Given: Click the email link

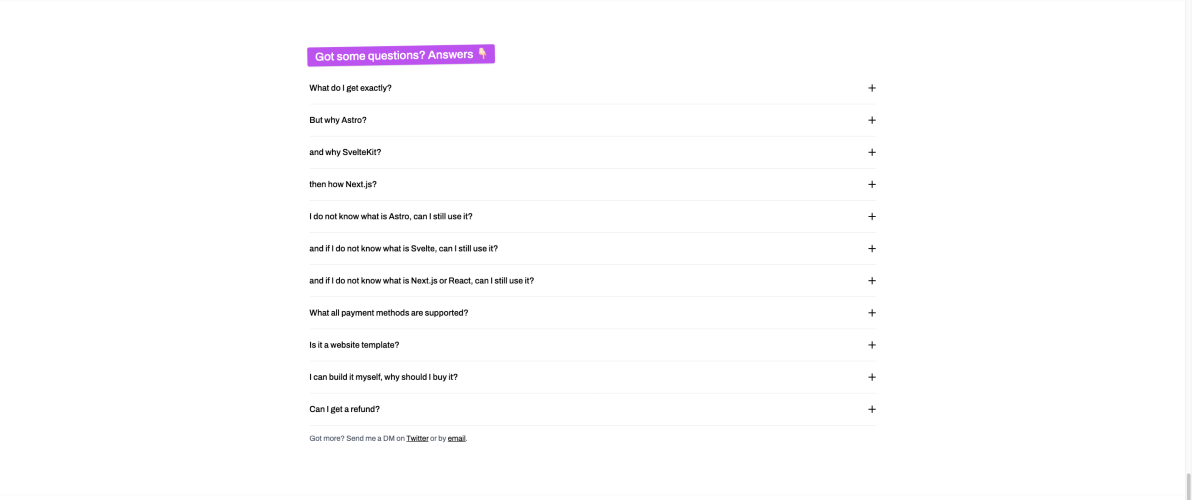Looking at the screenshot, I should pos(456,439).
